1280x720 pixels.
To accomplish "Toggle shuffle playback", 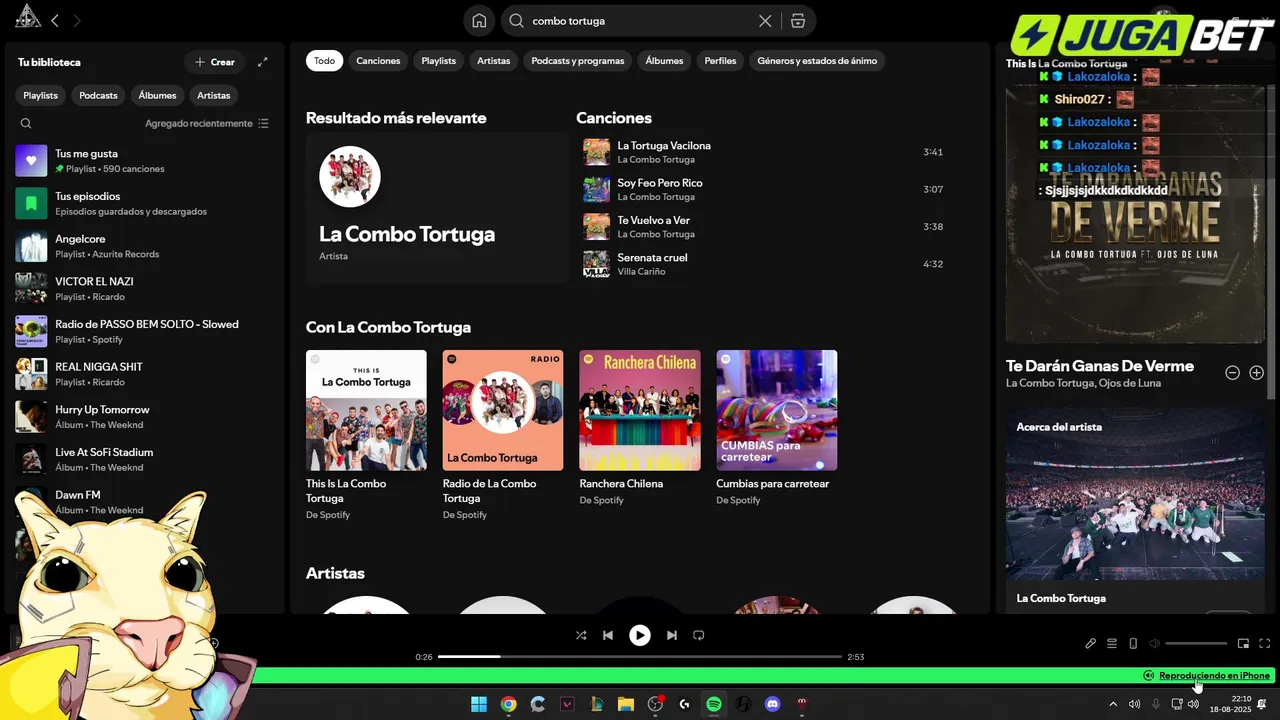I will (x=581, y=635).
